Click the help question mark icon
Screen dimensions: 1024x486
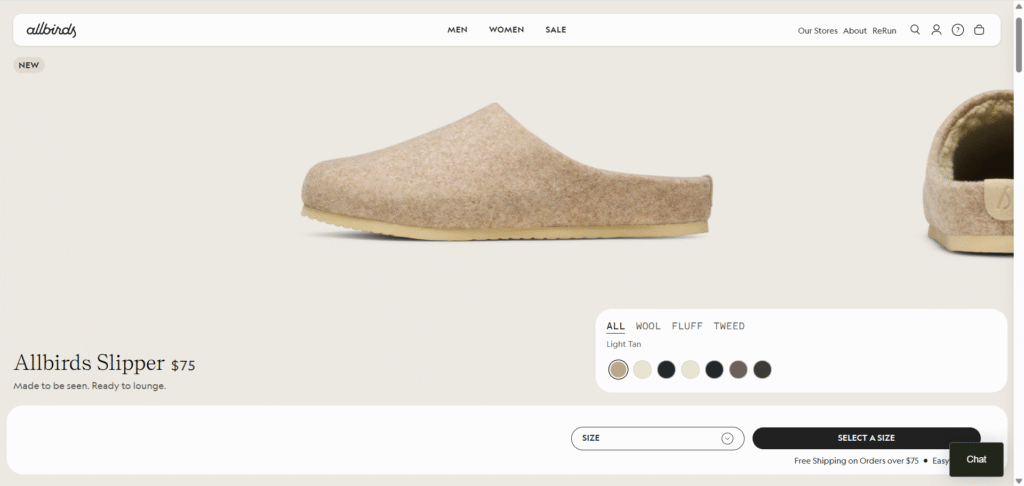tap(957, 30)
